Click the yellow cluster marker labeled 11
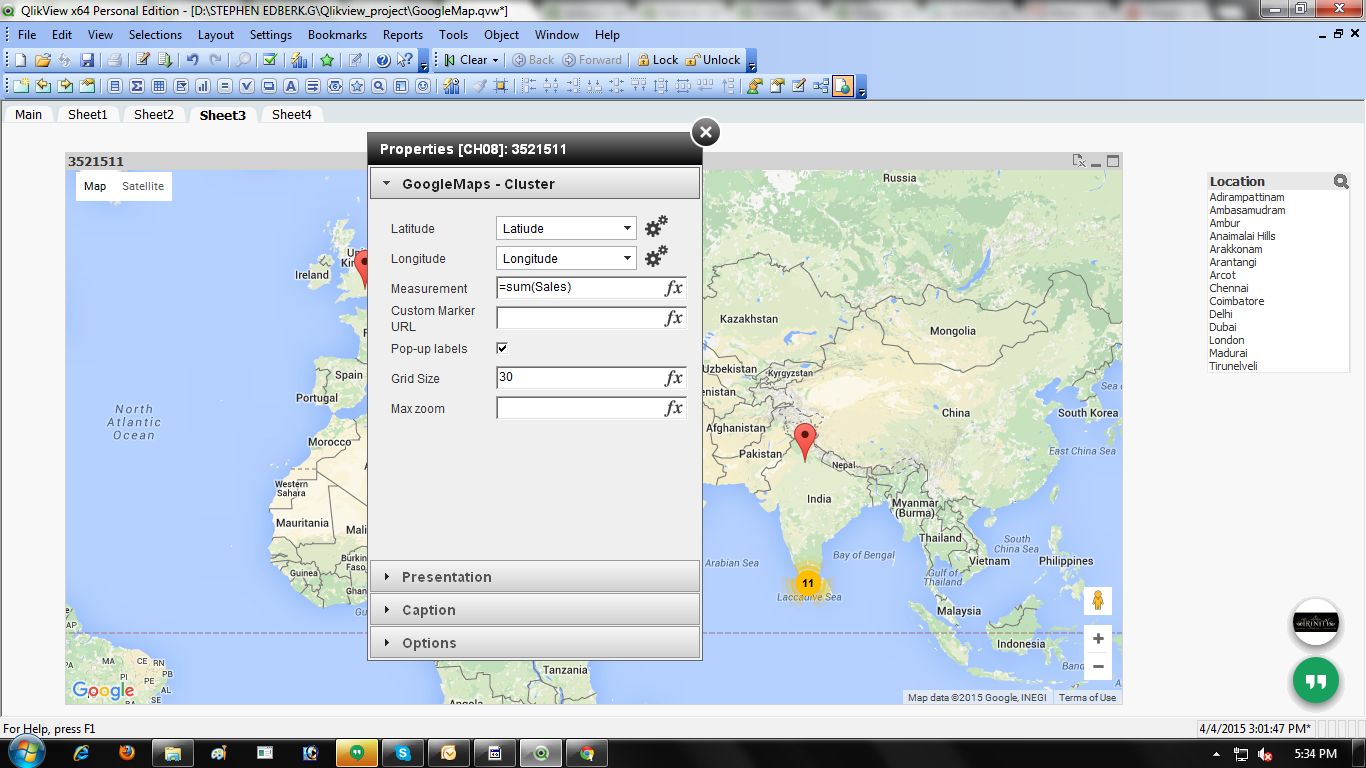Screen dimensions: 1366x768 tap(807, 583)
